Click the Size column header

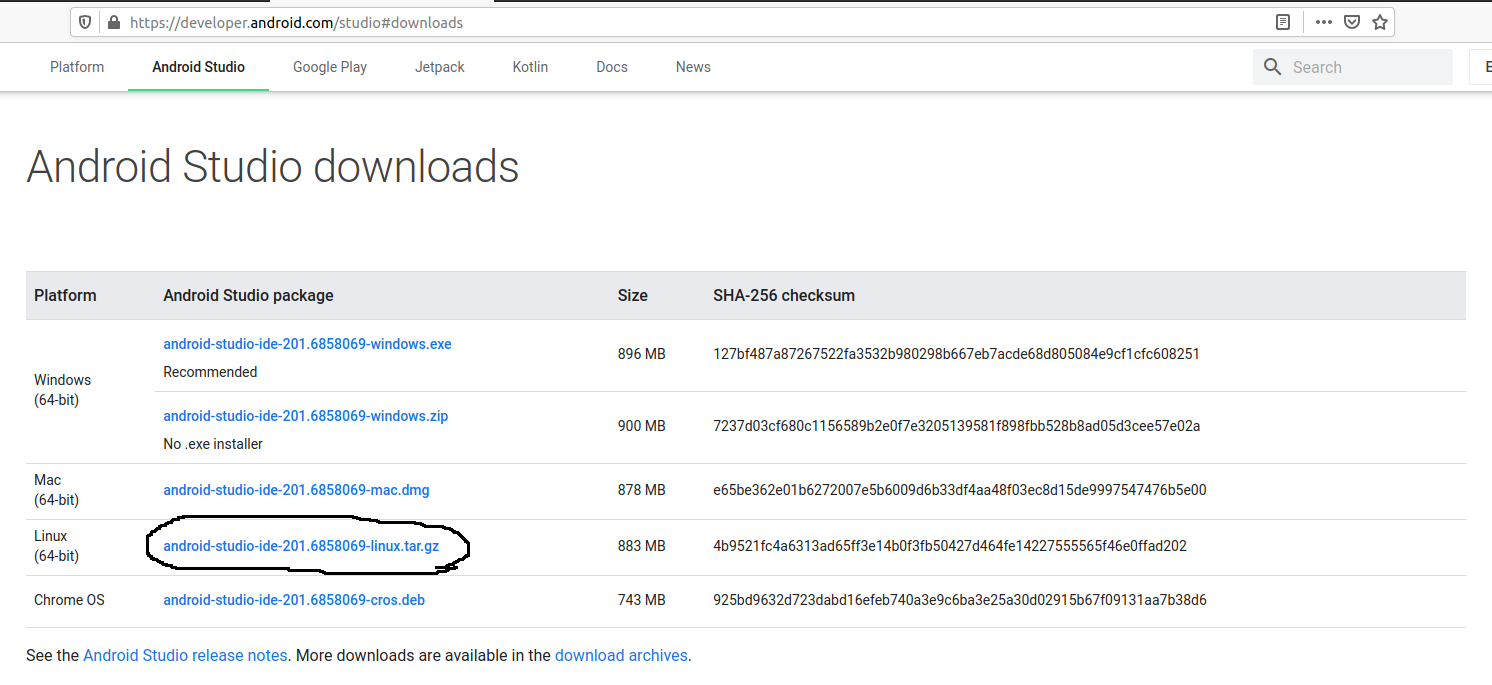[x=633, y=295]
